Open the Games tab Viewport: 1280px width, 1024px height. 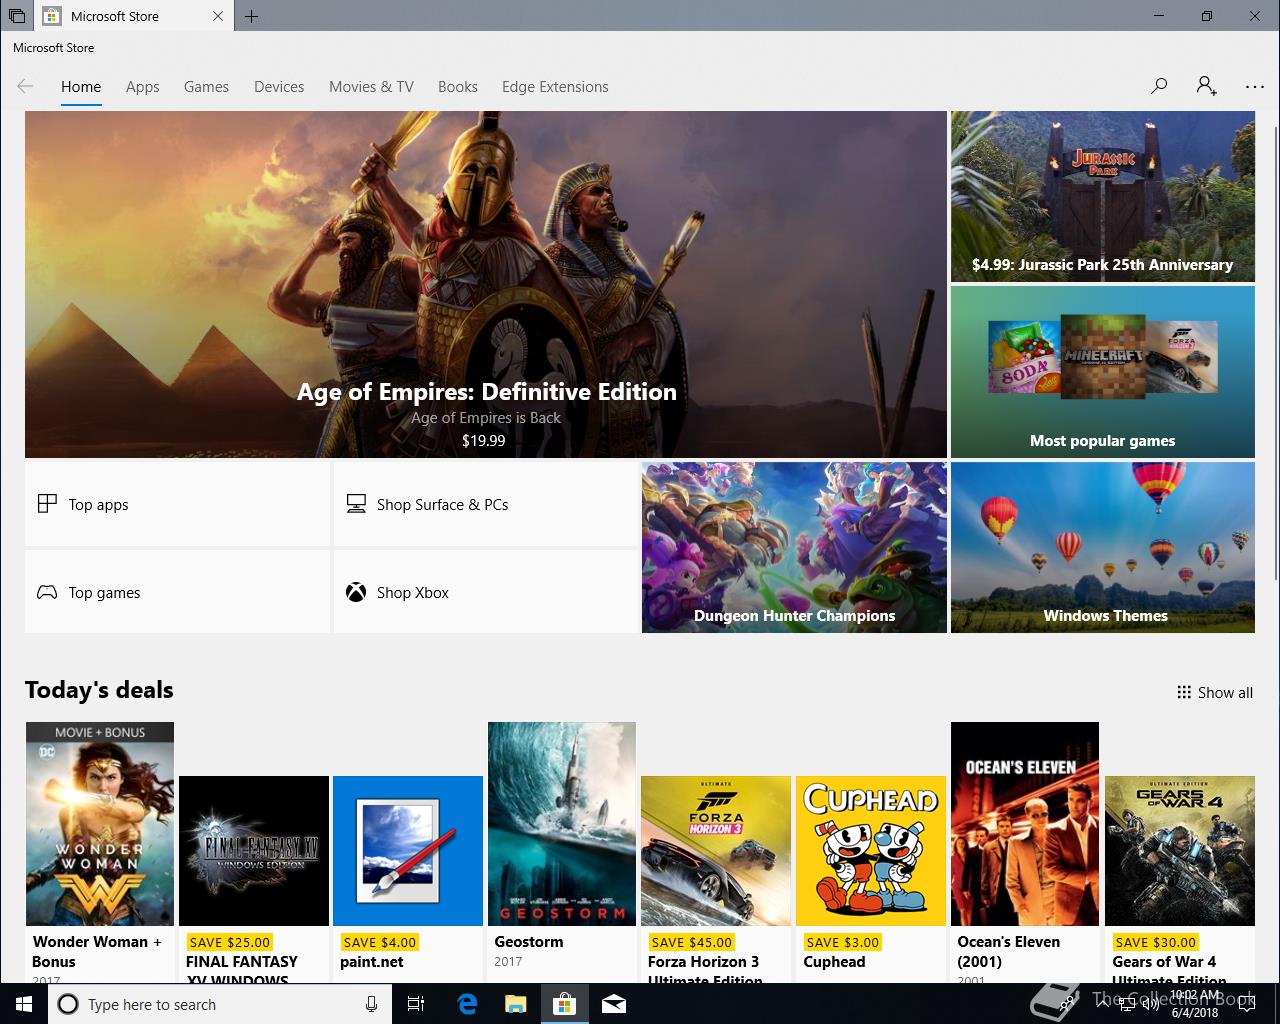tap(206, 87)
